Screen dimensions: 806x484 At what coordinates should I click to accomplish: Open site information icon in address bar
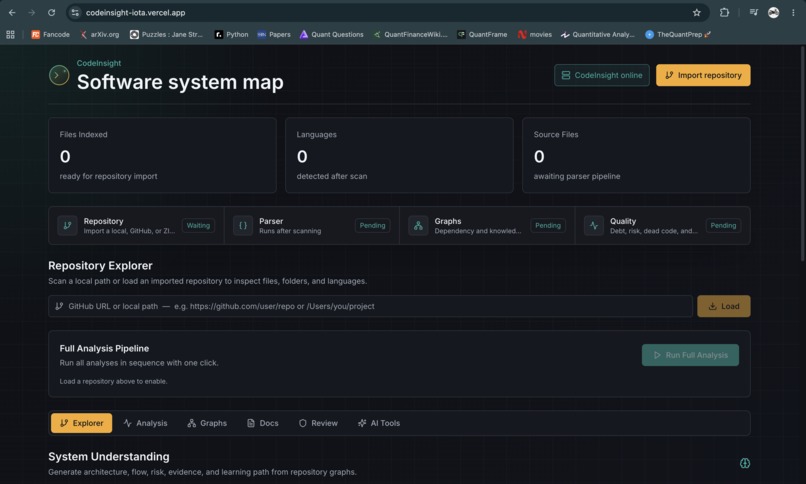click(x=75, y=12)
